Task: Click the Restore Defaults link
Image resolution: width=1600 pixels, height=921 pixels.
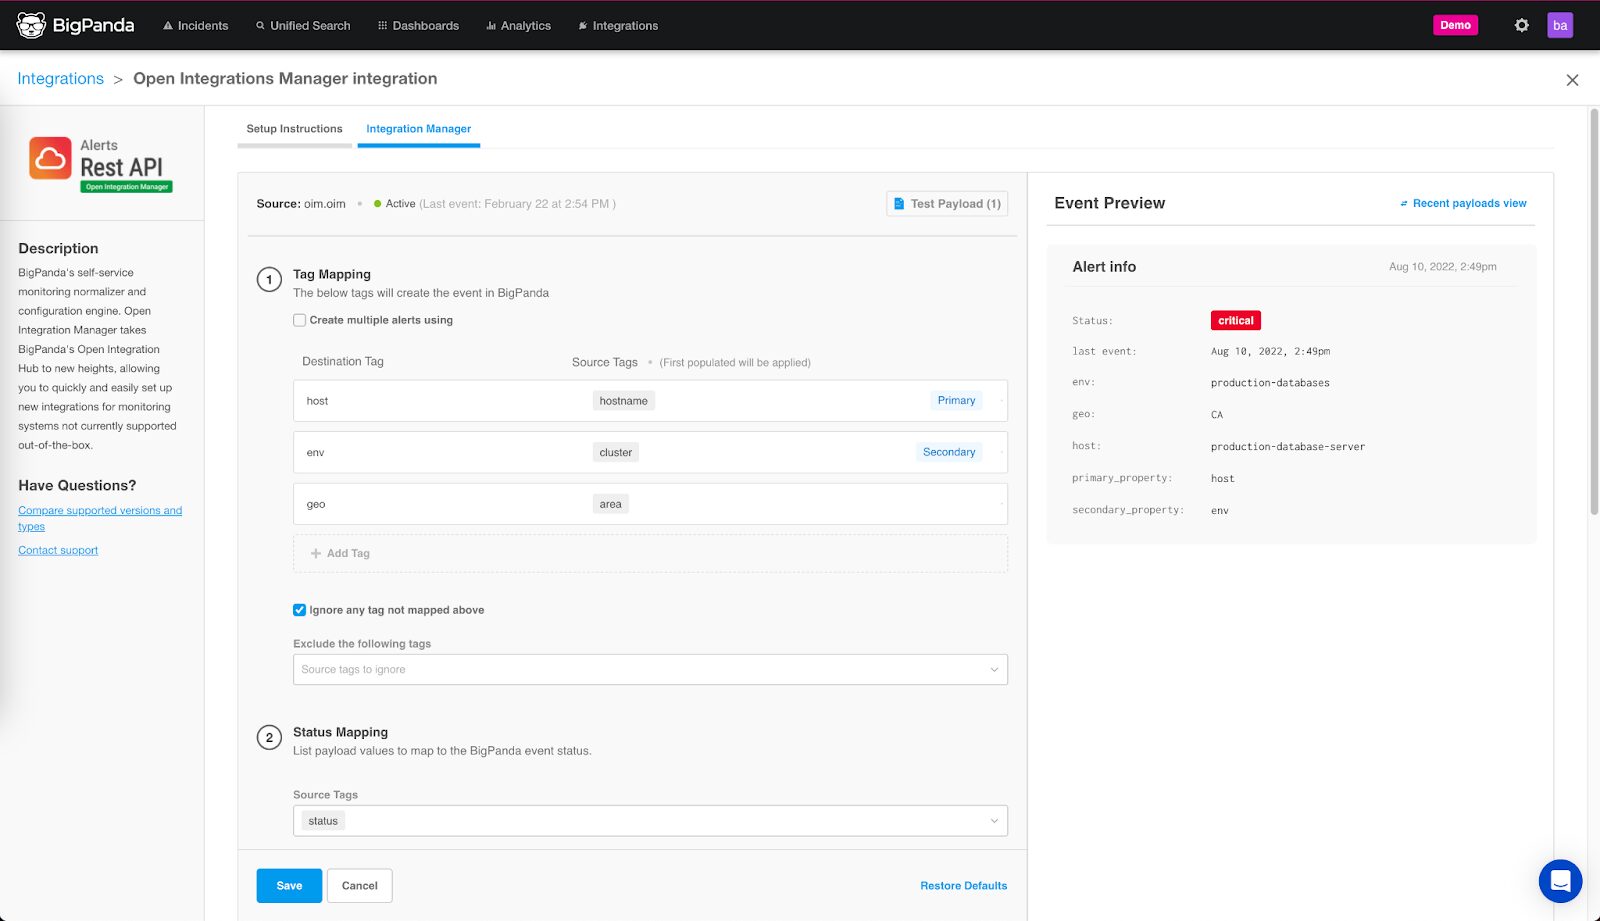Action: (x=963, y=886)
